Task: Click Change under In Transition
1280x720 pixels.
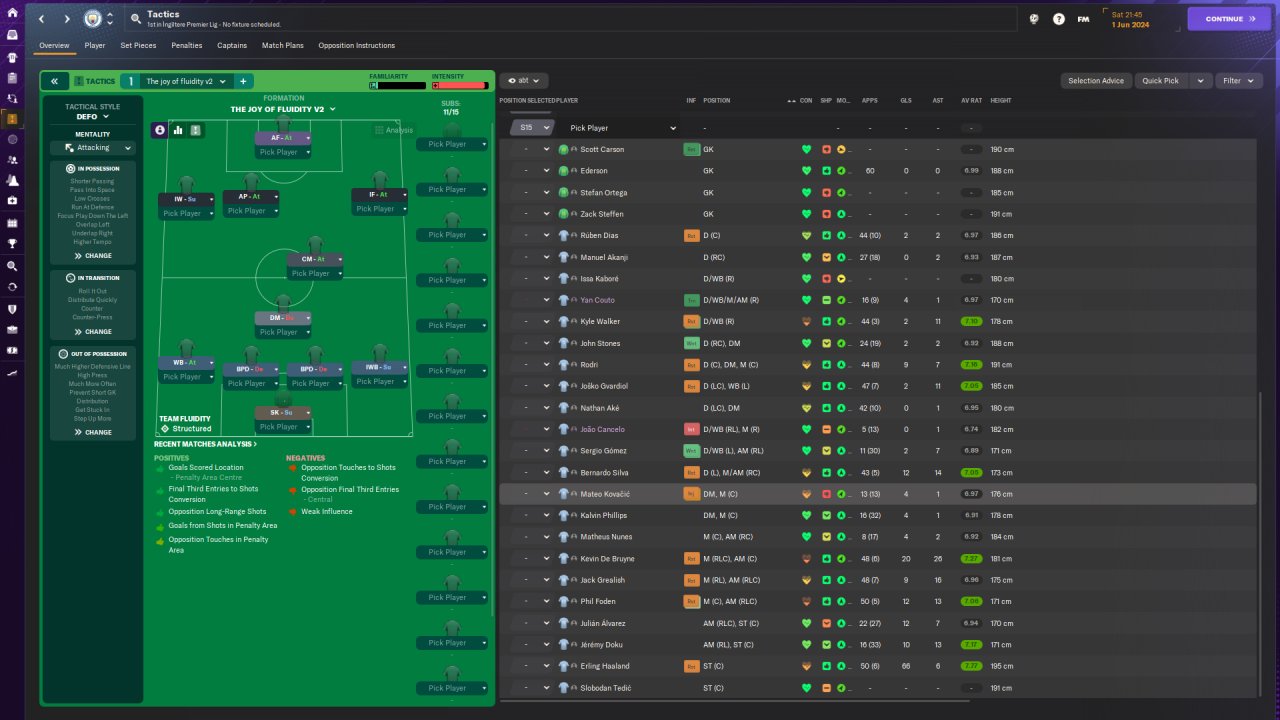Action: pyautogui.click(x=93, y=332)
